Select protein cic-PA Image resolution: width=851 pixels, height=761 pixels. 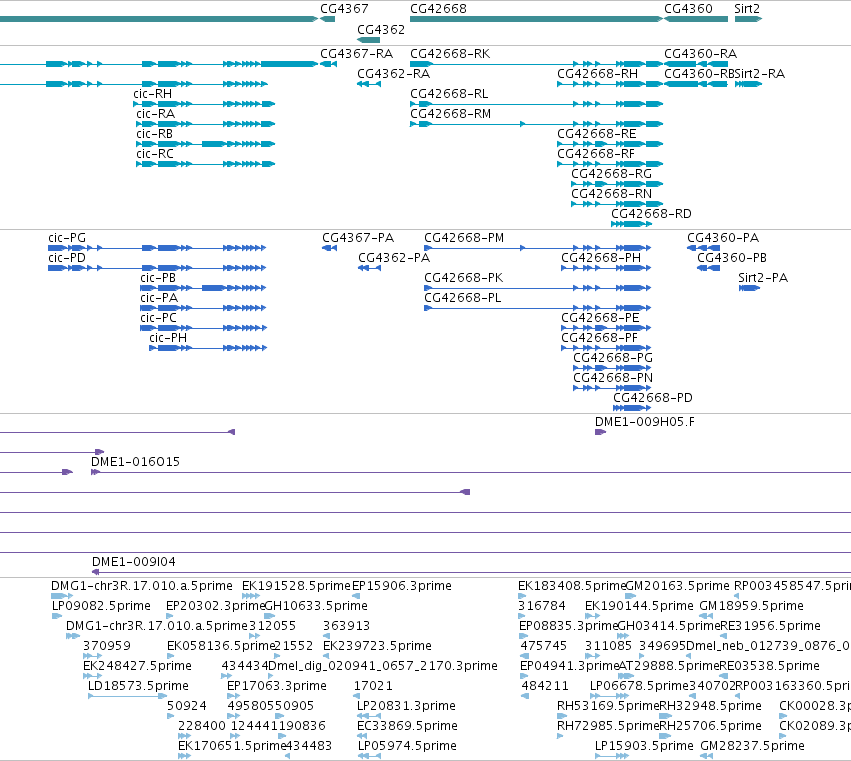pyautogui.click(x=159, y=298)
